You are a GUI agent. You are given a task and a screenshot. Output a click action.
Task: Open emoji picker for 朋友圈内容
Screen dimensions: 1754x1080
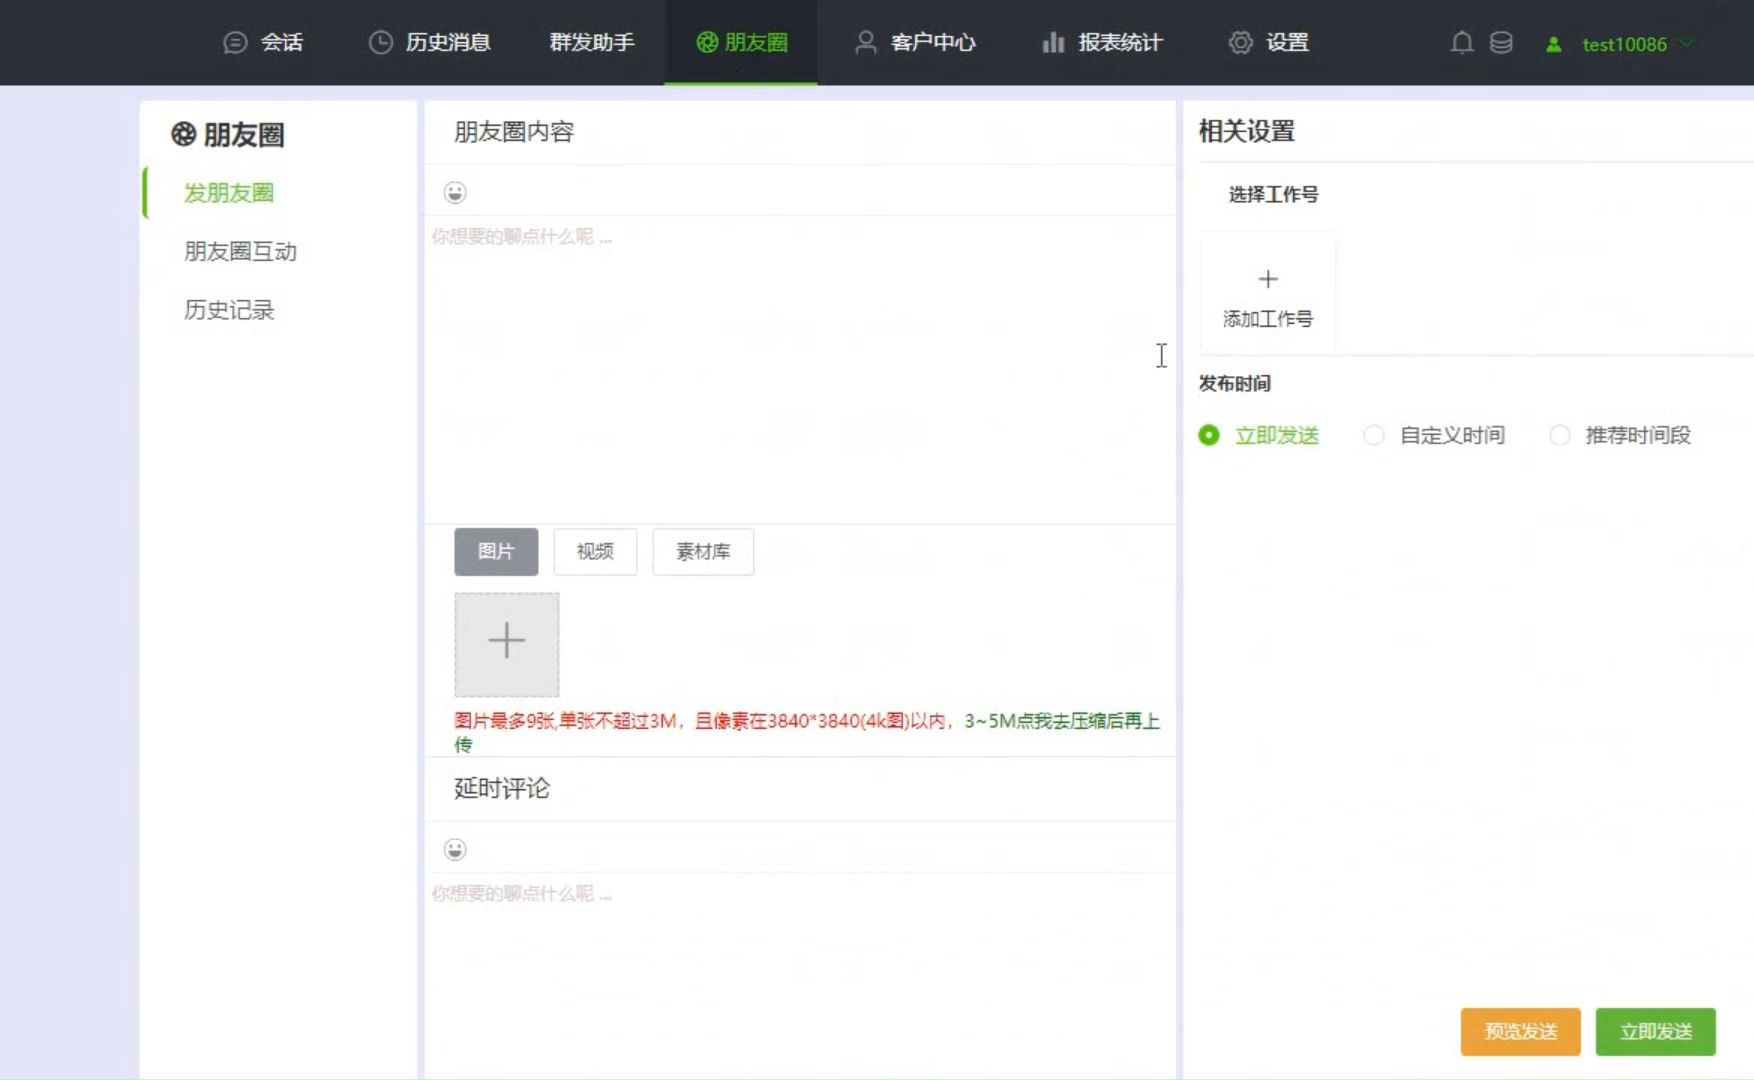[455, 192]
